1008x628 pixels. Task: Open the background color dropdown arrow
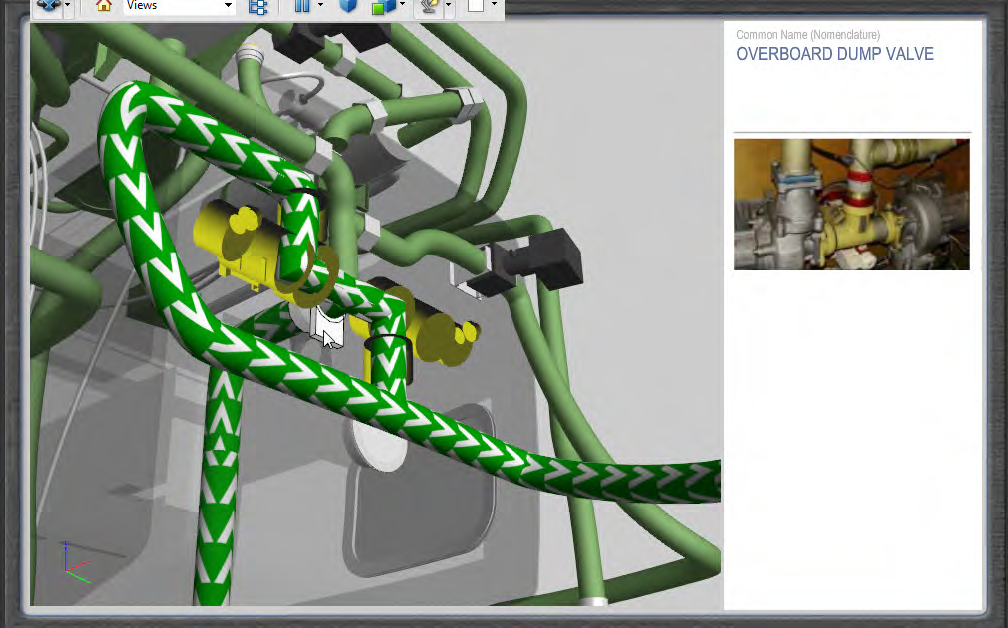[x=494, y=5]
